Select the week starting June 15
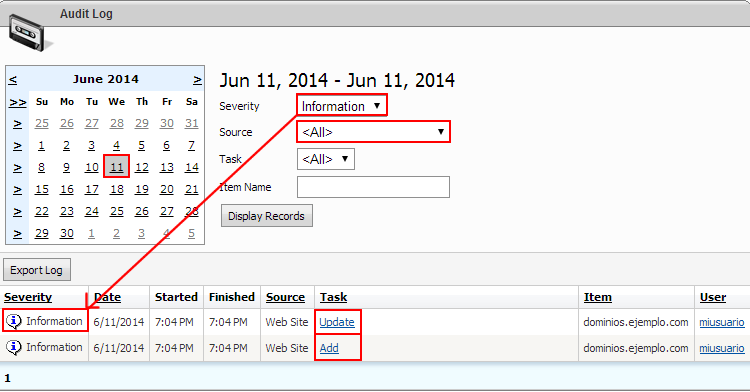This screenshot has width=750, height=392. [18, 190]
